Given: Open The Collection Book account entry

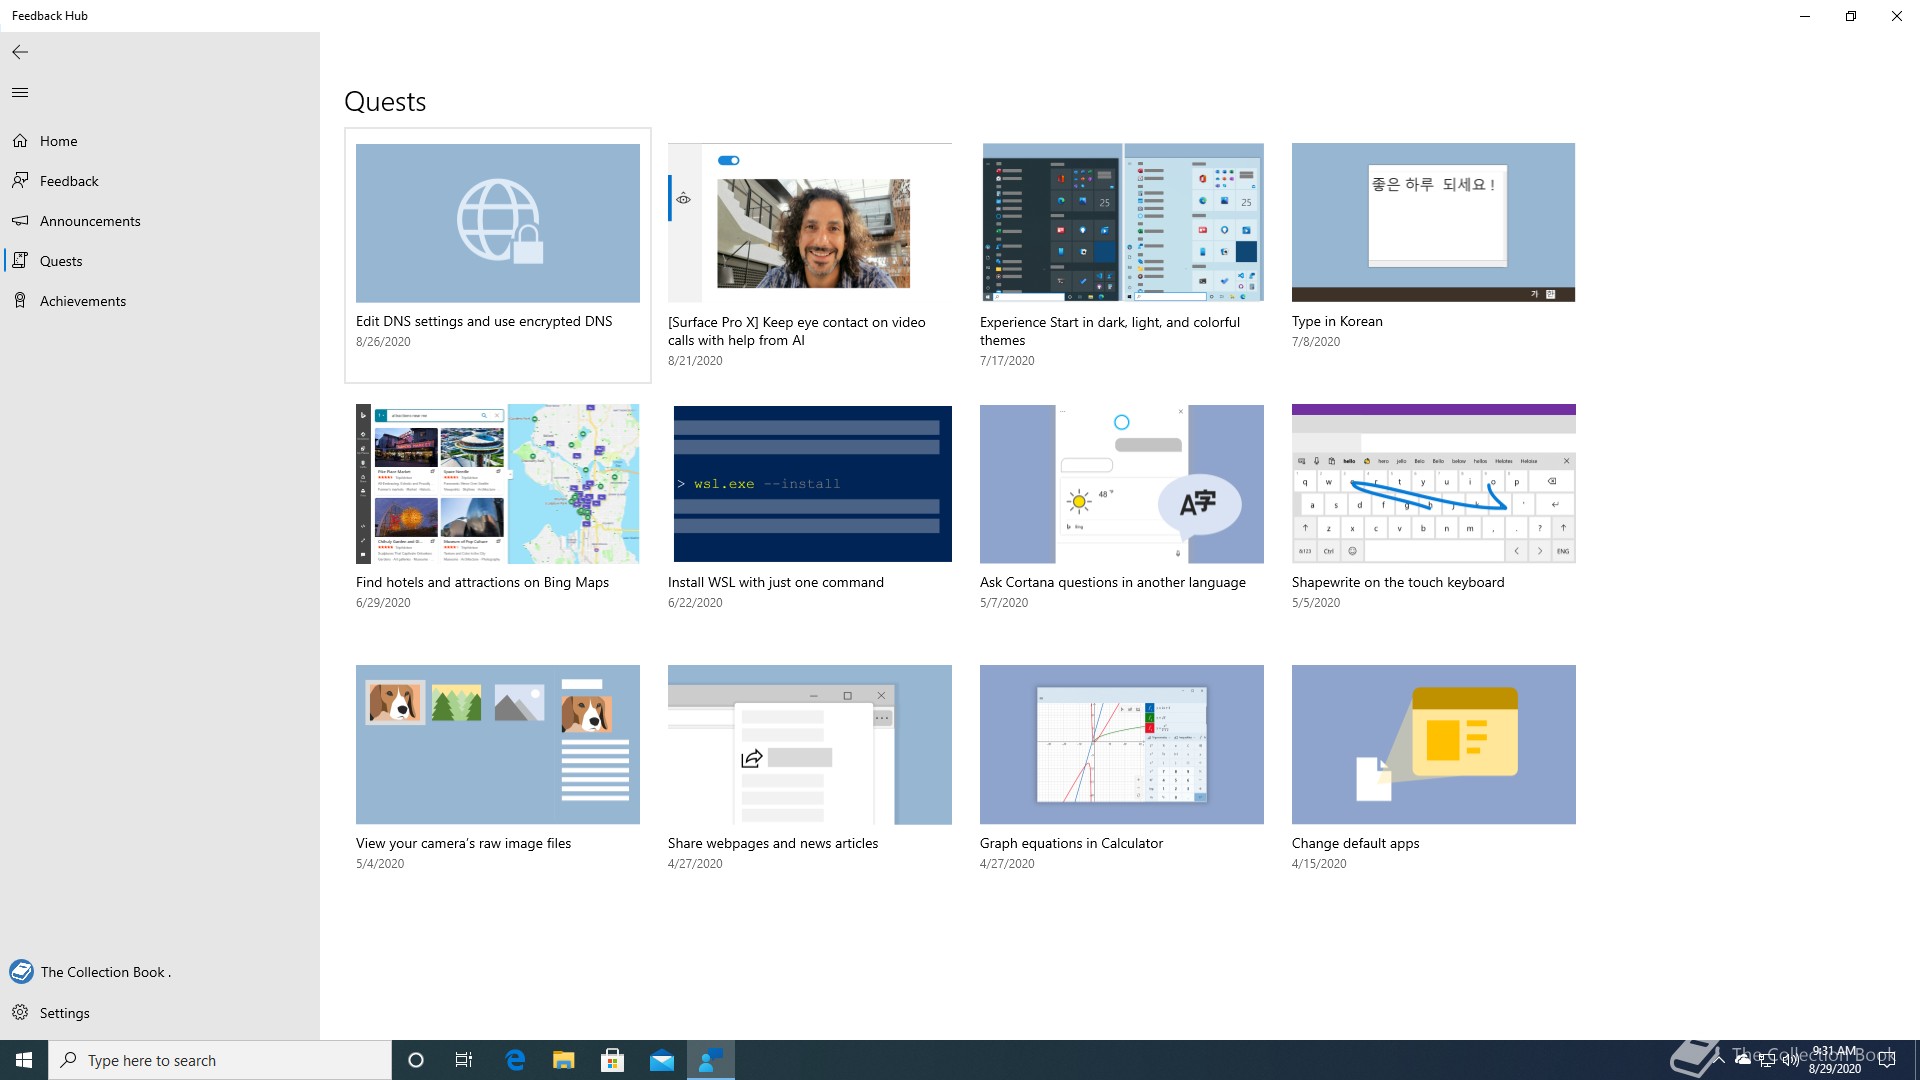Looking at the screenshot, I should tap(160, 972).
